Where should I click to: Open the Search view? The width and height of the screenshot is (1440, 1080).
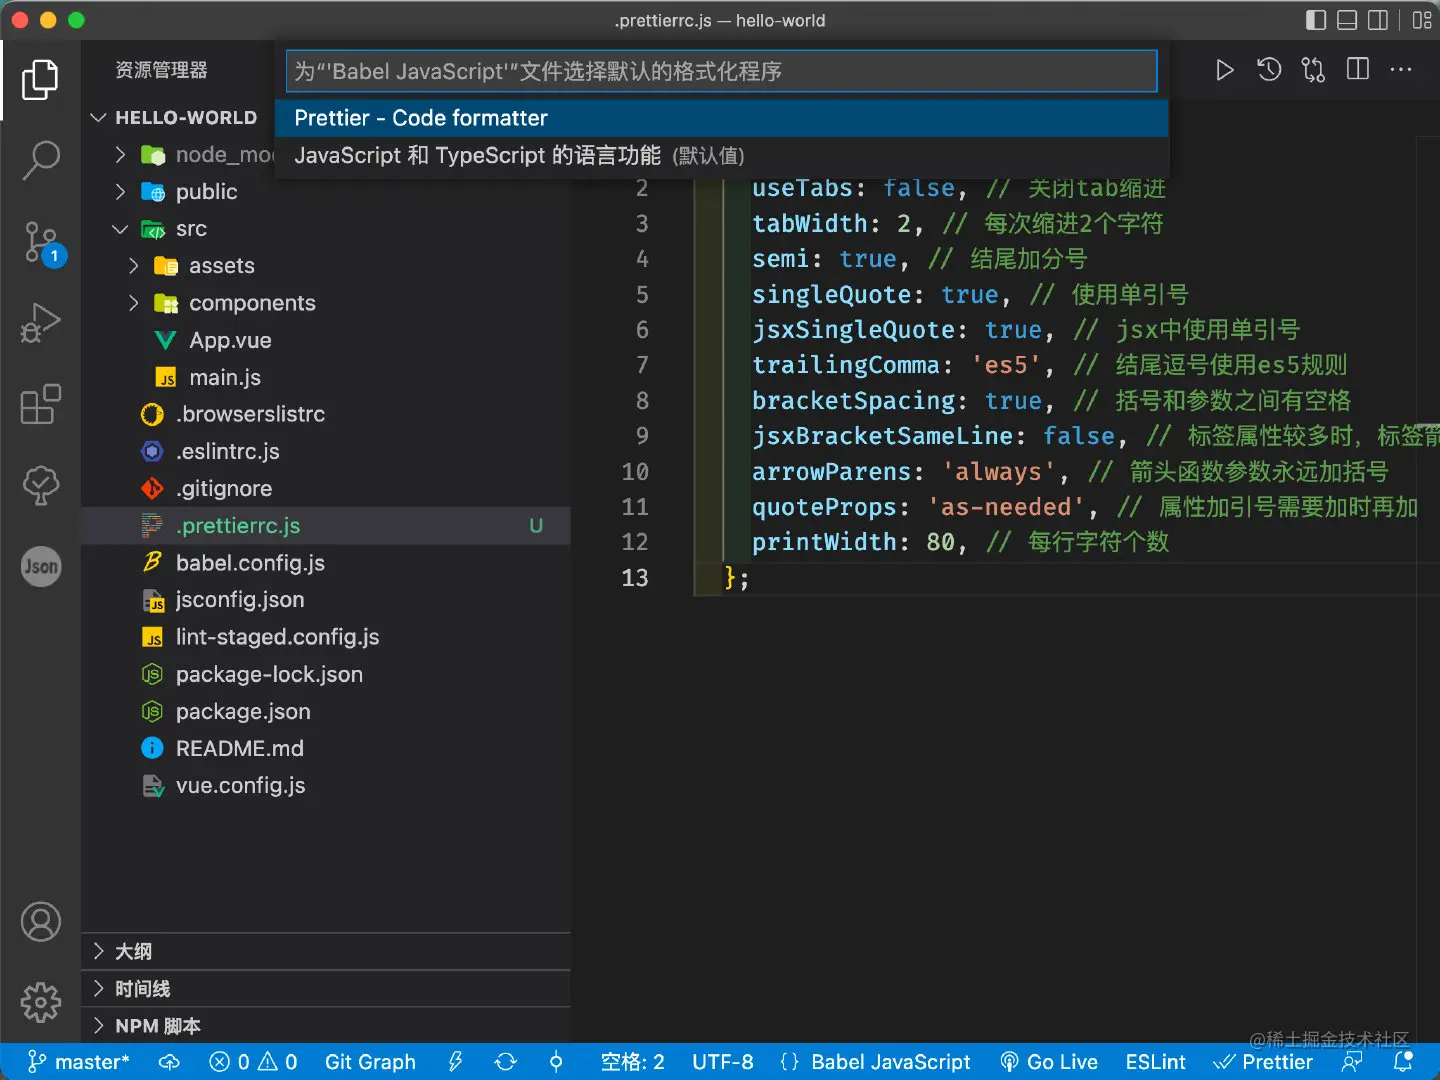[x=40, y=160]
